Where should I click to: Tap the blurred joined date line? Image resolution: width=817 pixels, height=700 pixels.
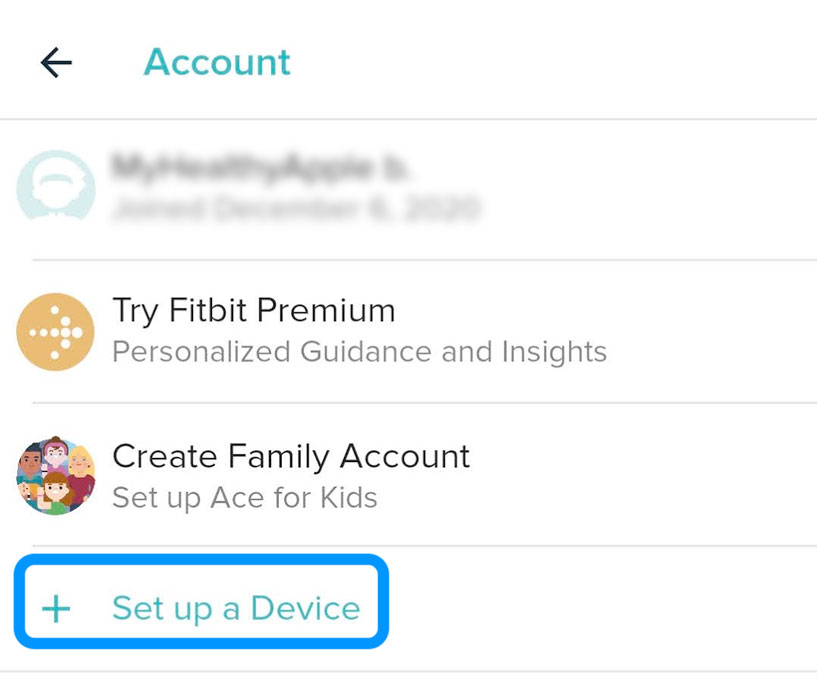(295, 208)
